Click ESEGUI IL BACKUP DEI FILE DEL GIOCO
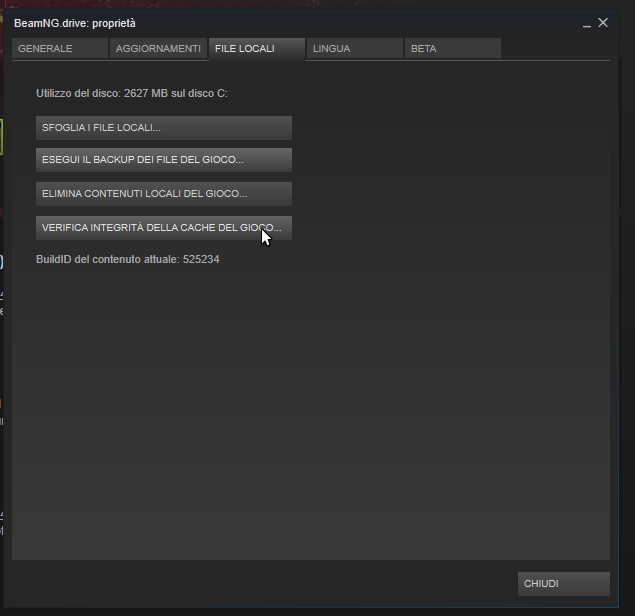The height and width of the screenshot is (616, 635). click(164, 160)
